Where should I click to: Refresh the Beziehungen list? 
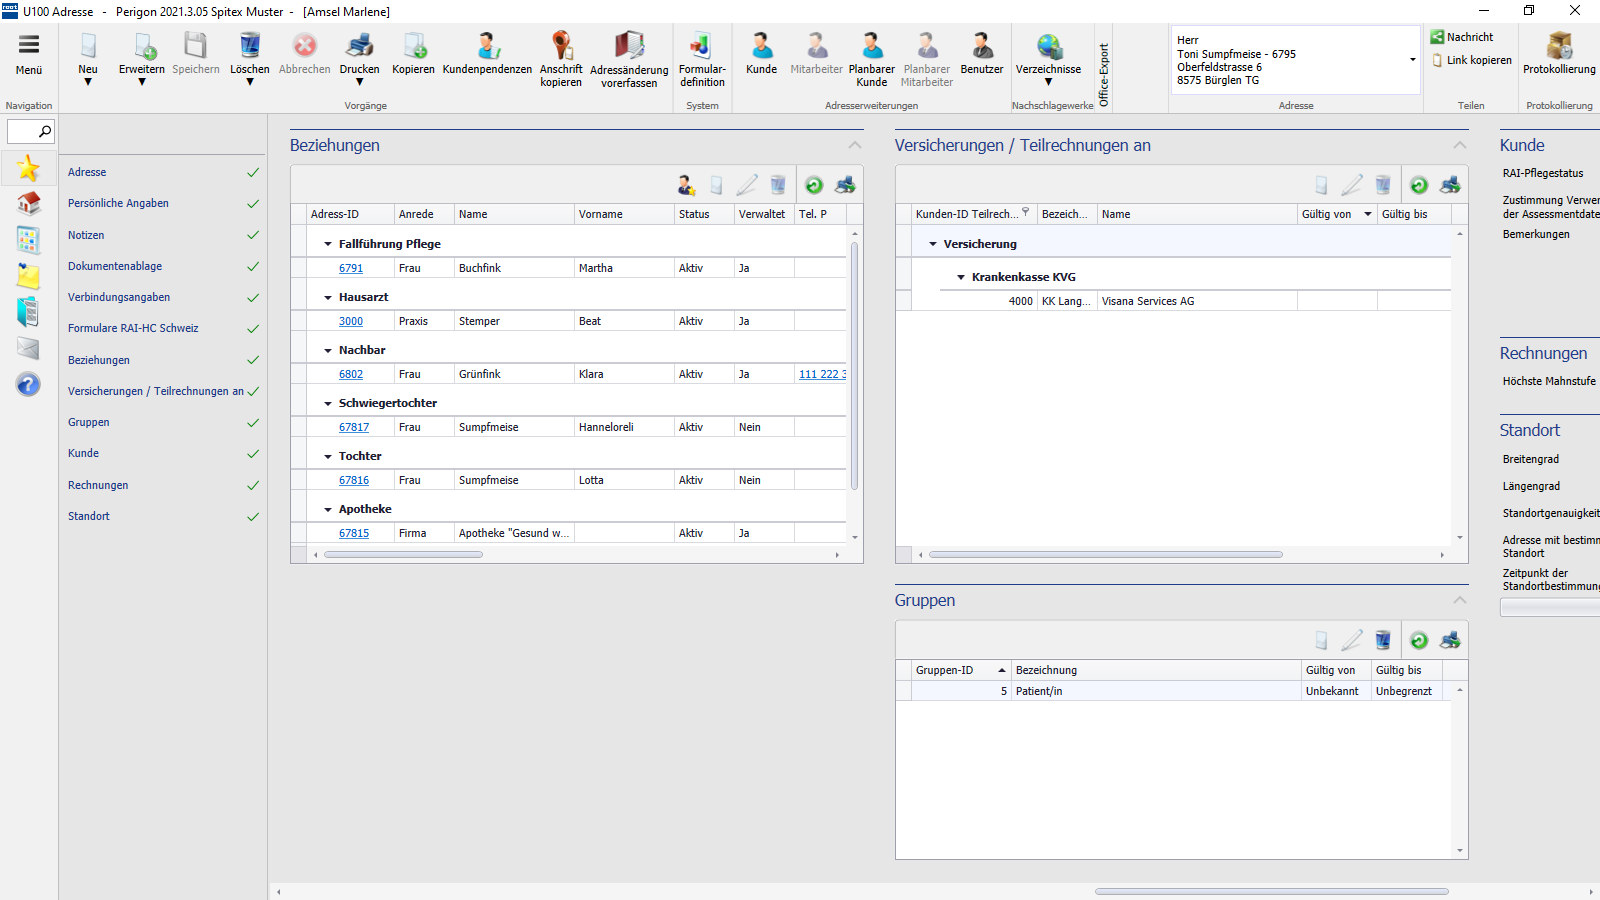pyautogui.click(x=814, y=185)
